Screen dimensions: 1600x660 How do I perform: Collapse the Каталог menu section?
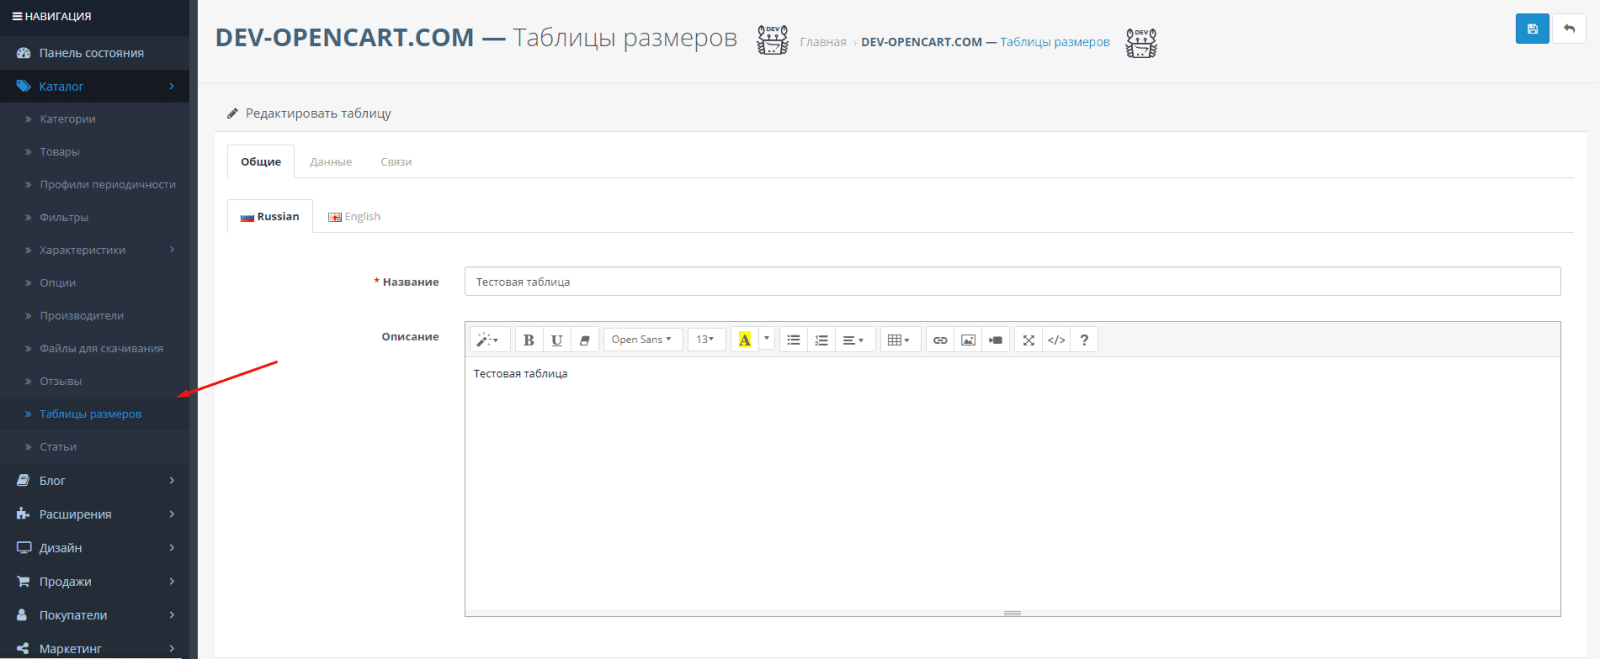coord(95,86)
